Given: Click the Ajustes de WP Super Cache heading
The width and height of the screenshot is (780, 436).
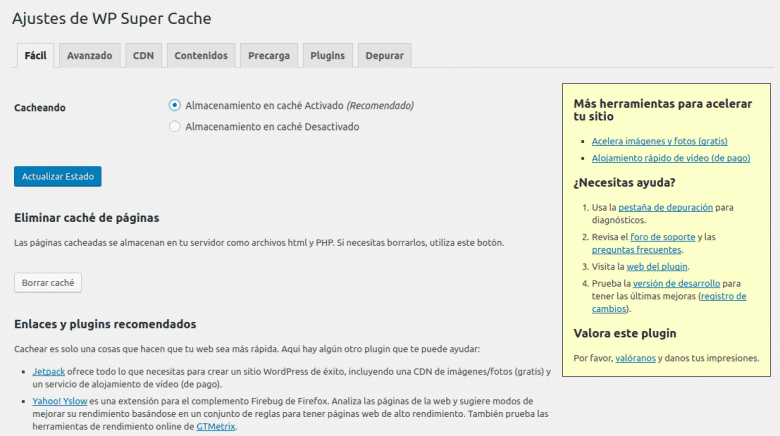Looking at the screenshot, I should [x=111, y=18].
